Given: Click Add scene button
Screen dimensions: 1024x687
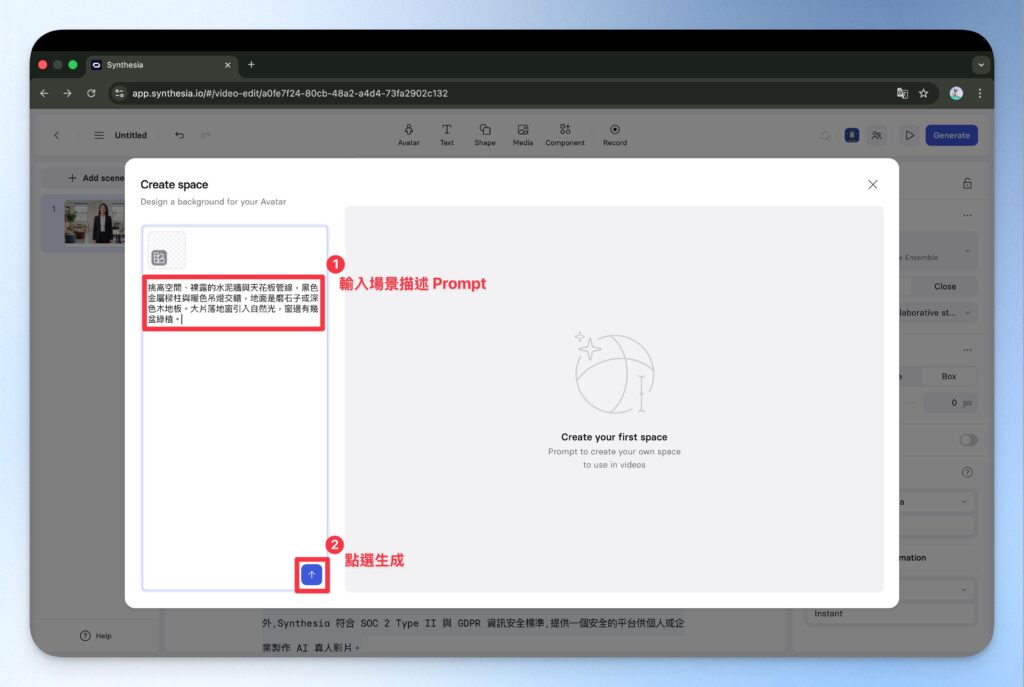Looking at the screenshot, I should pos(95,178).
